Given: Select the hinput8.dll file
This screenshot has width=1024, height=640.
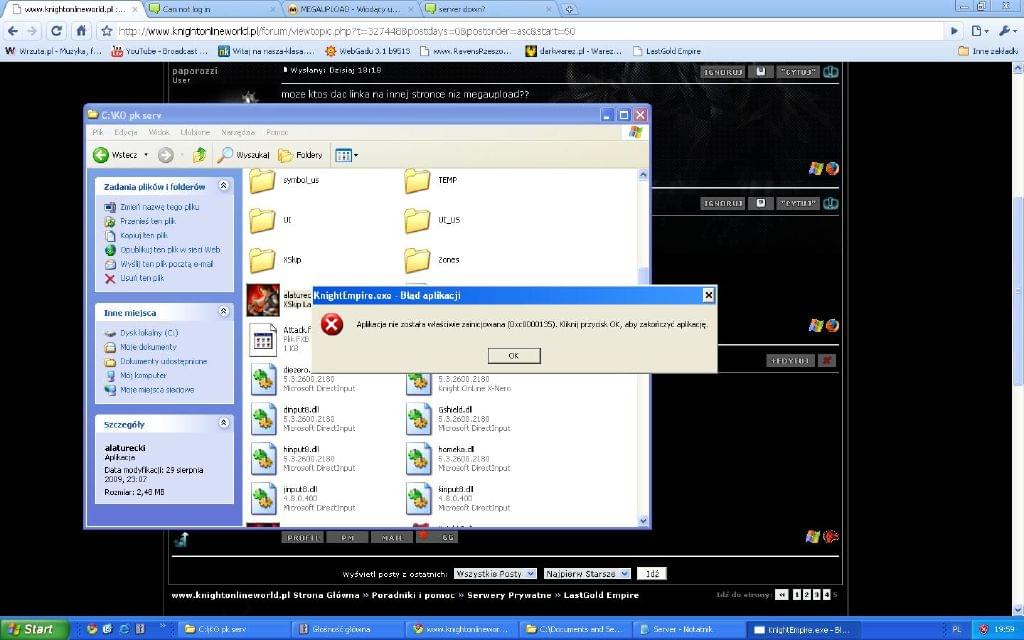Looking at the screenshot, I should click(x=302, y=458).
